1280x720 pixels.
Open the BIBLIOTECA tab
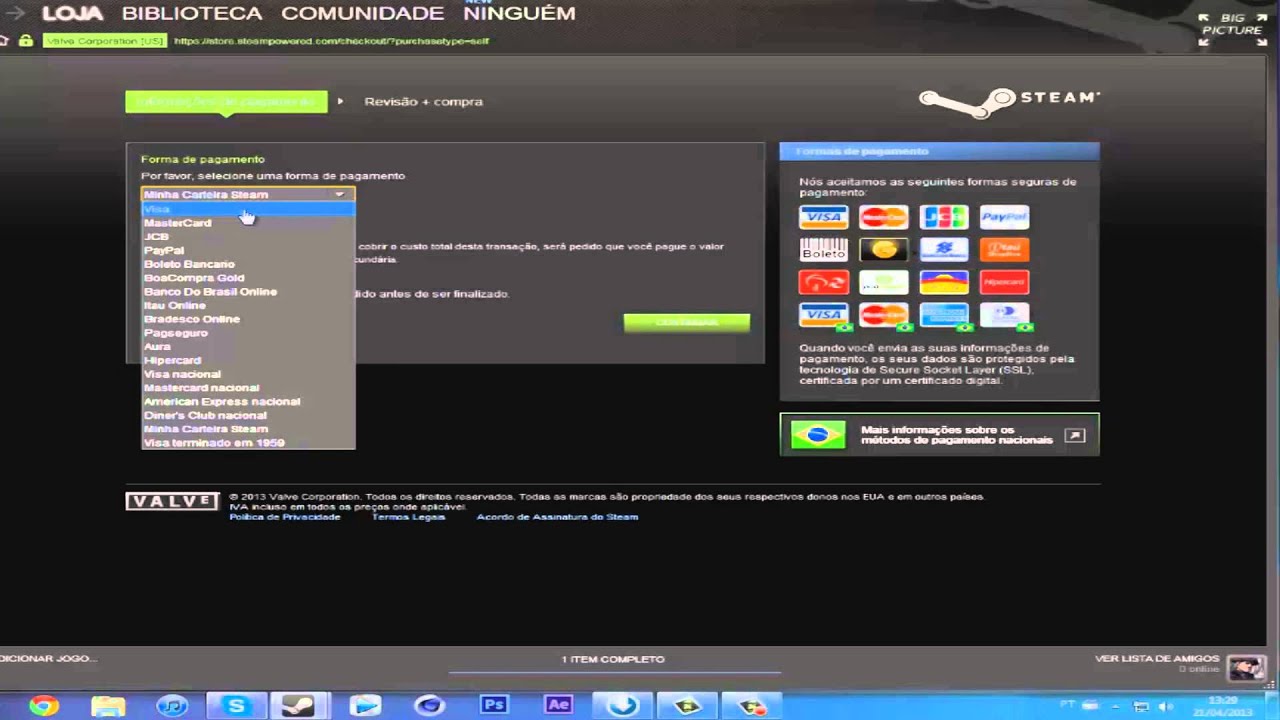pos(192,14)
